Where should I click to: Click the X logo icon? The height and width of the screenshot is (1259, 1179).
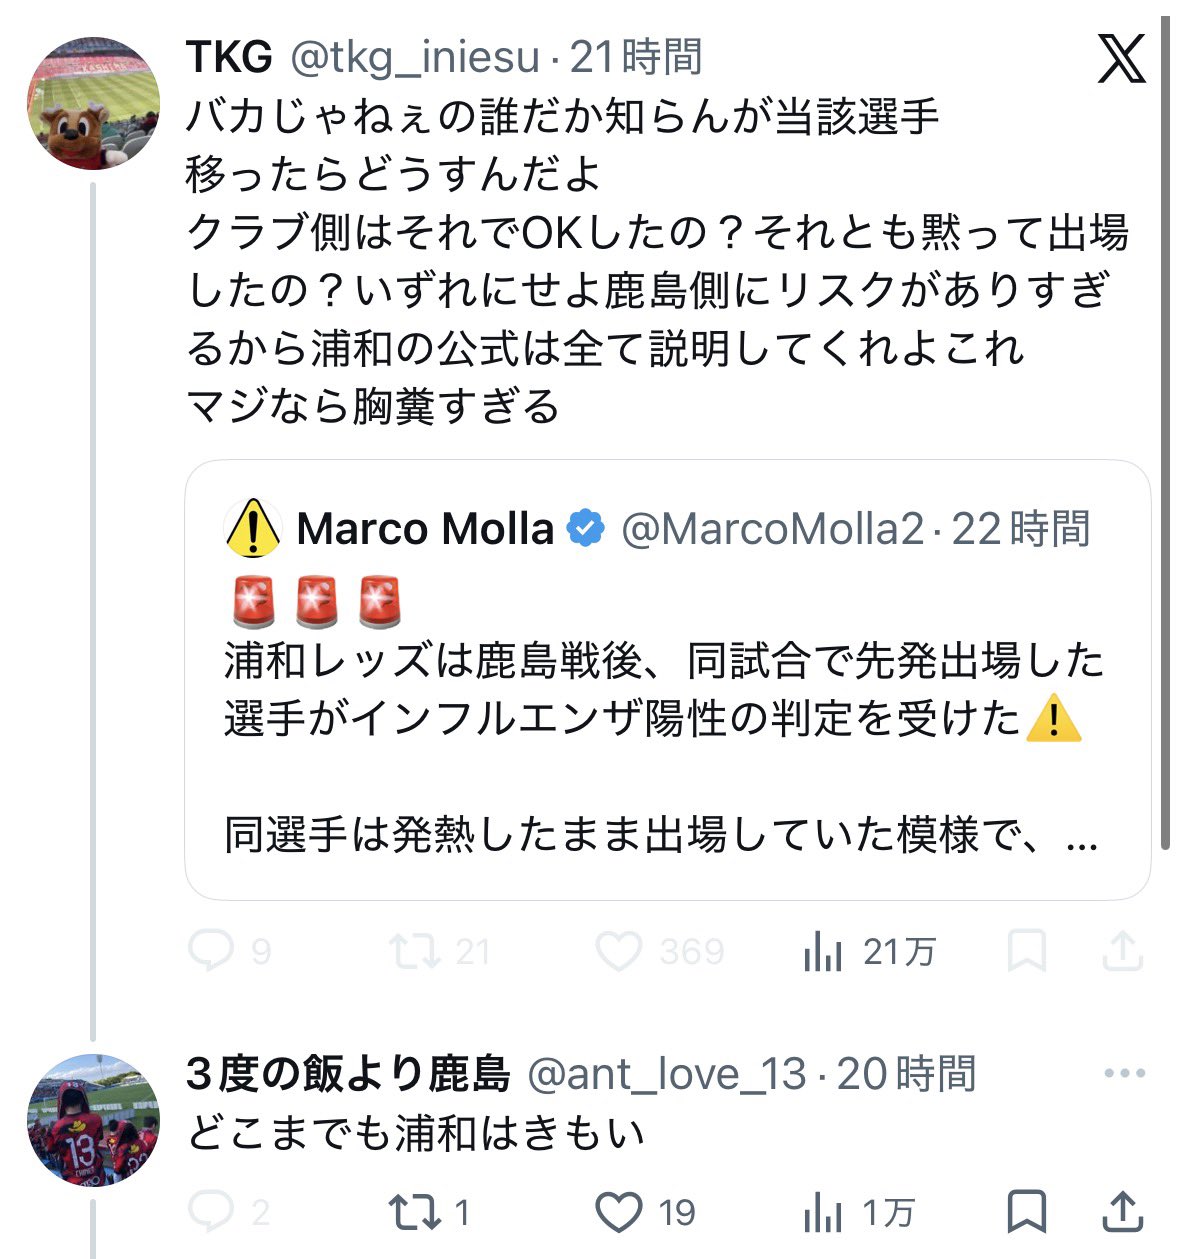[1121, 58]
